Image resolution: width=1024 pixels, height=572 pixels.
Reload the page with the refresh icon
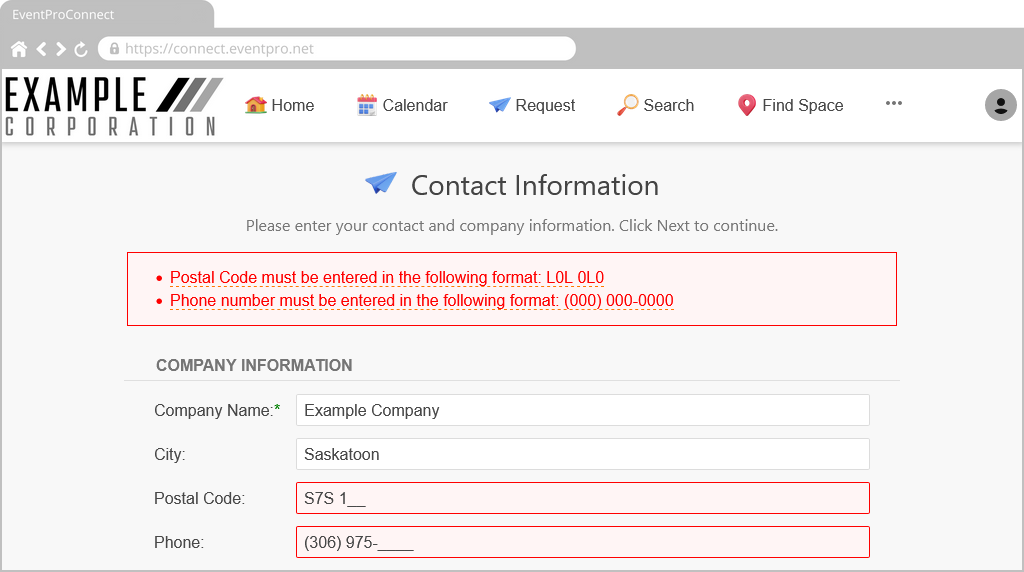[81, 49]
